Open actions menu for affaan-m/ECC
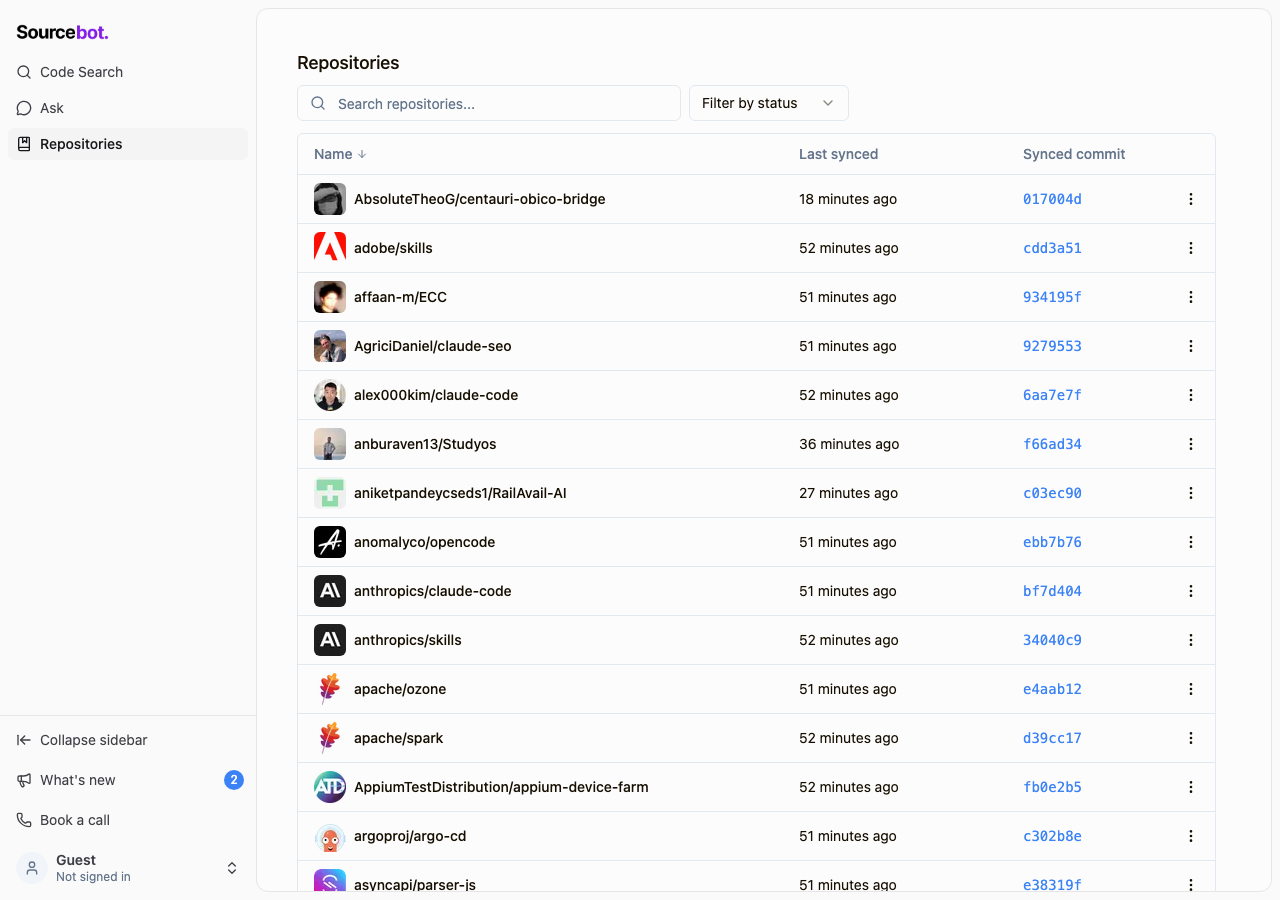Image resolution: width=1280 pixels, height=900 pixels. coord(1191,297)
